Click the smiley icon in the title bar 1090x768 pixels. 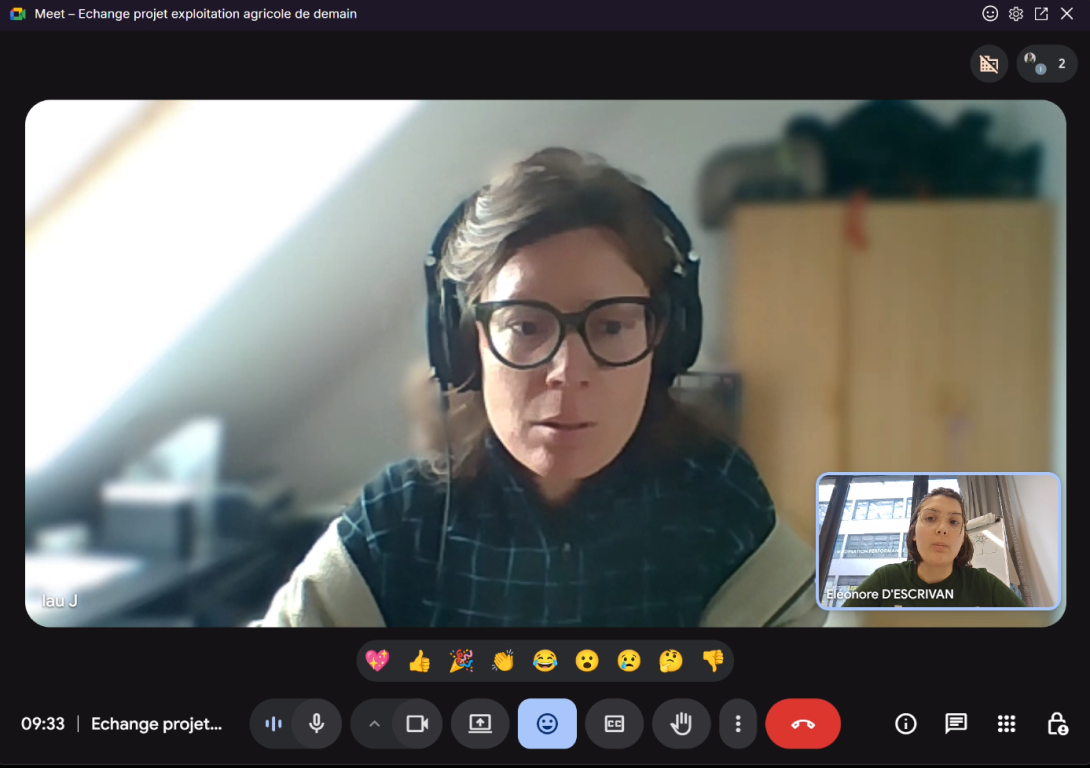pyautogui.click(x=990, y=14)
